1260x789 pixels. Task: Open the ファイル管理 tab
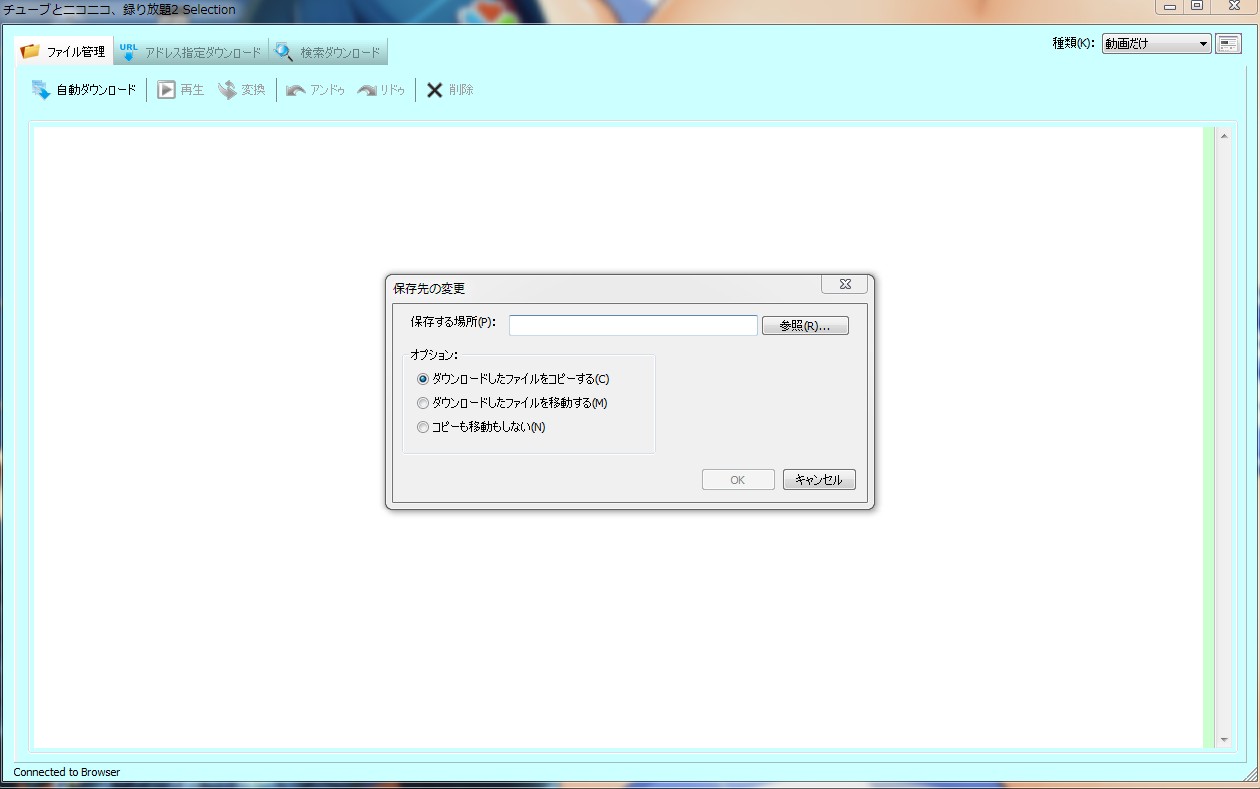coord(63,51)
